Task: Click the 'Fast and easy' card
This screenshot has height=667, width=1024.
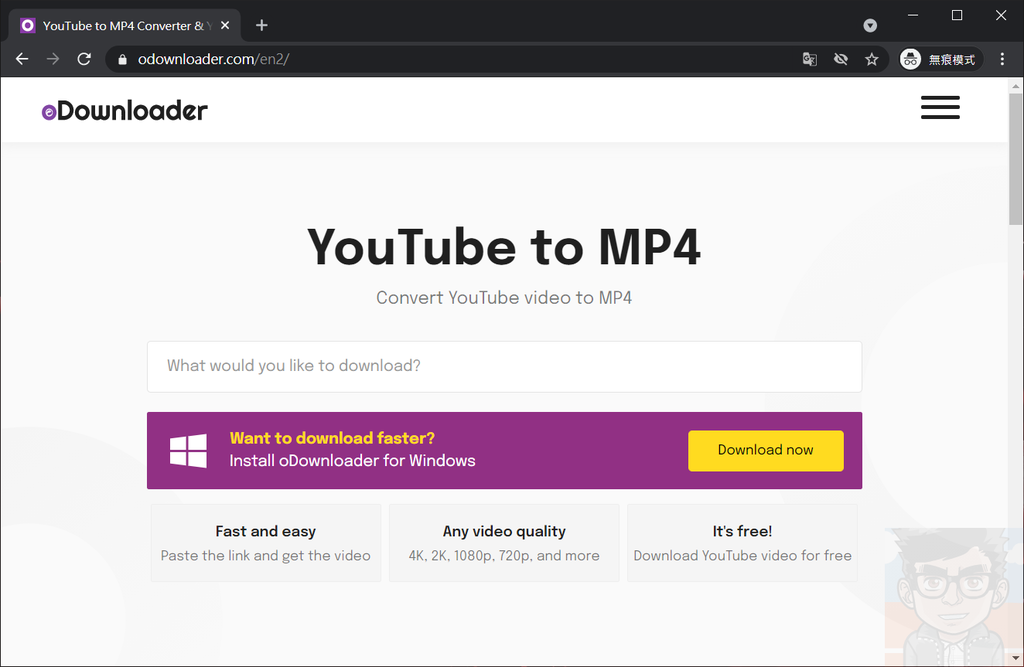Action: (266, 543)
